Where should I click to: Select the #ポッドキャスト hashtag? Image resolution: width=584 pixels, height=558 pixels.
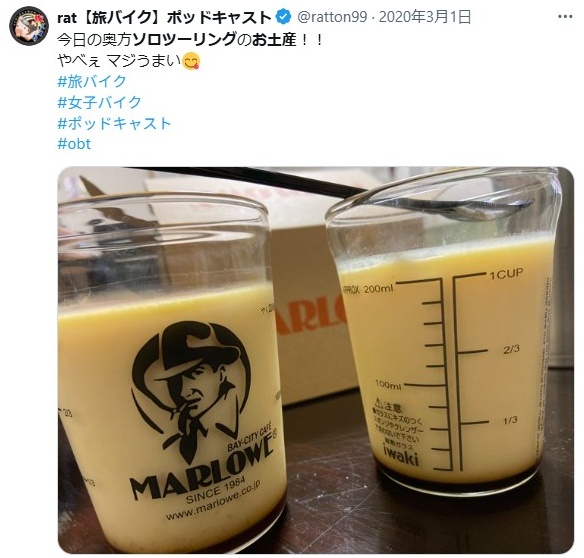pyautogui.click(x=114, y=123)
